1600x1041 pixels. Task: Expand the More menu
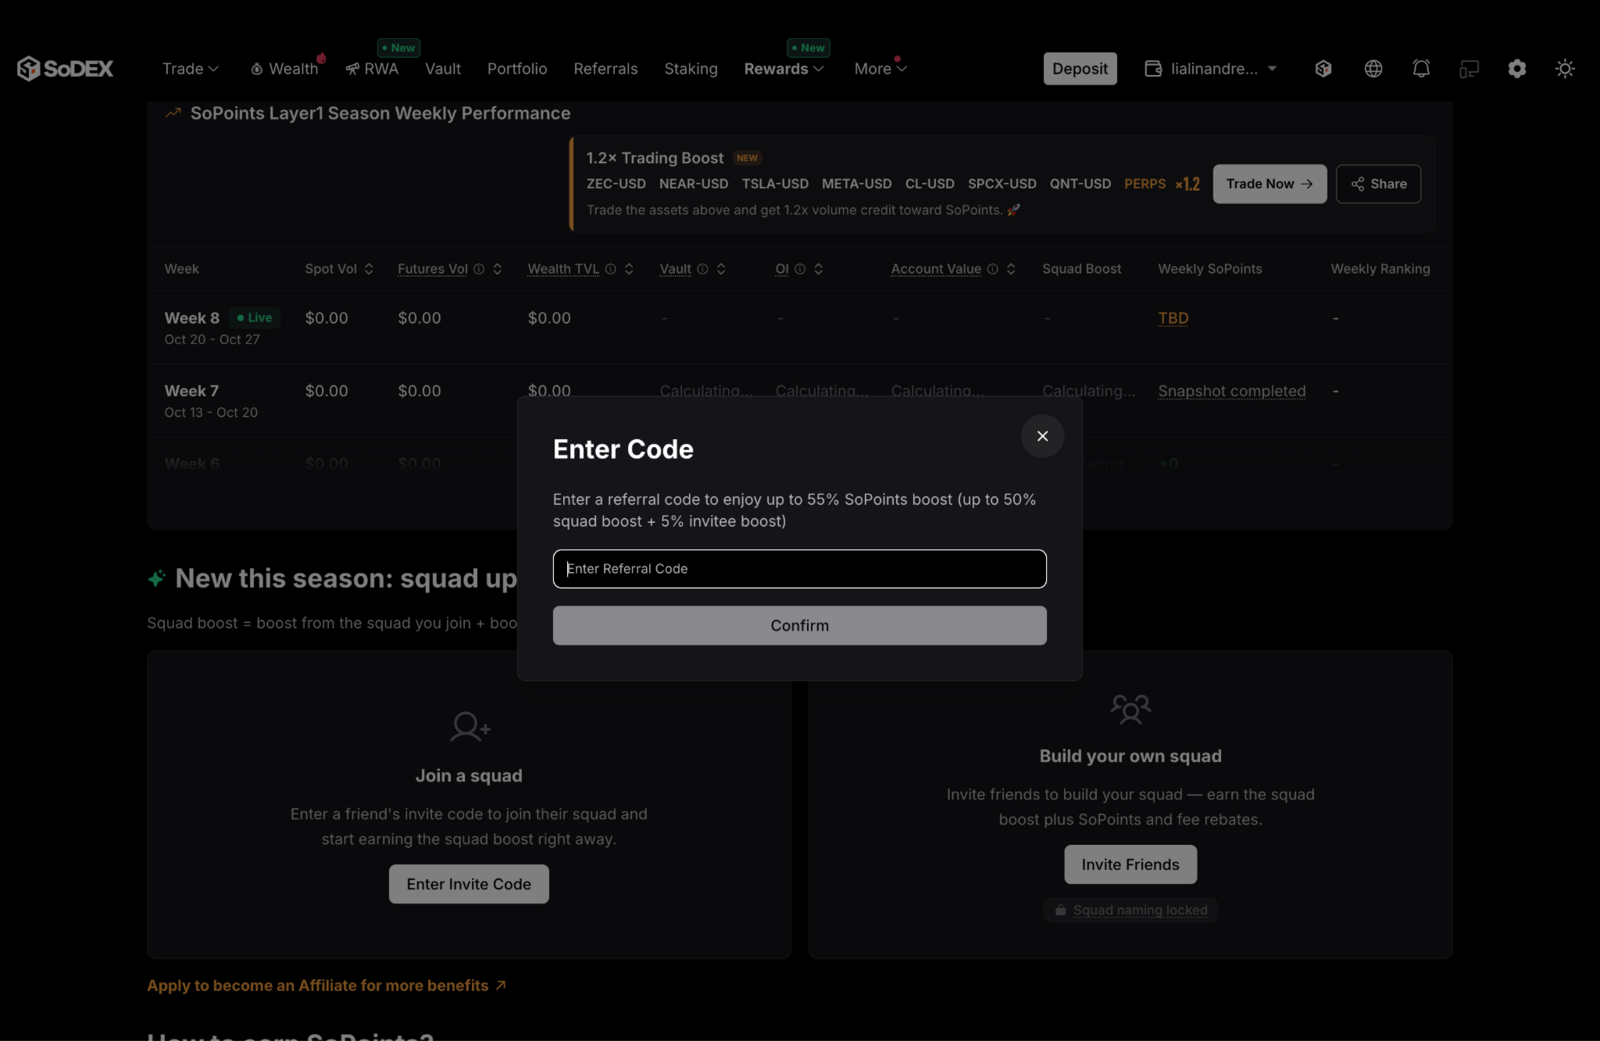(880, 68)
